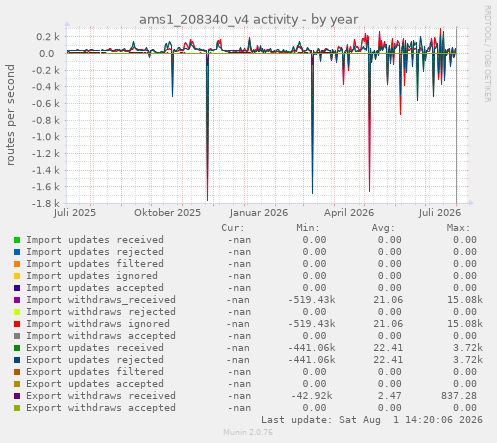Click the 'Januar 2026' x-axis label

[259, 213]
